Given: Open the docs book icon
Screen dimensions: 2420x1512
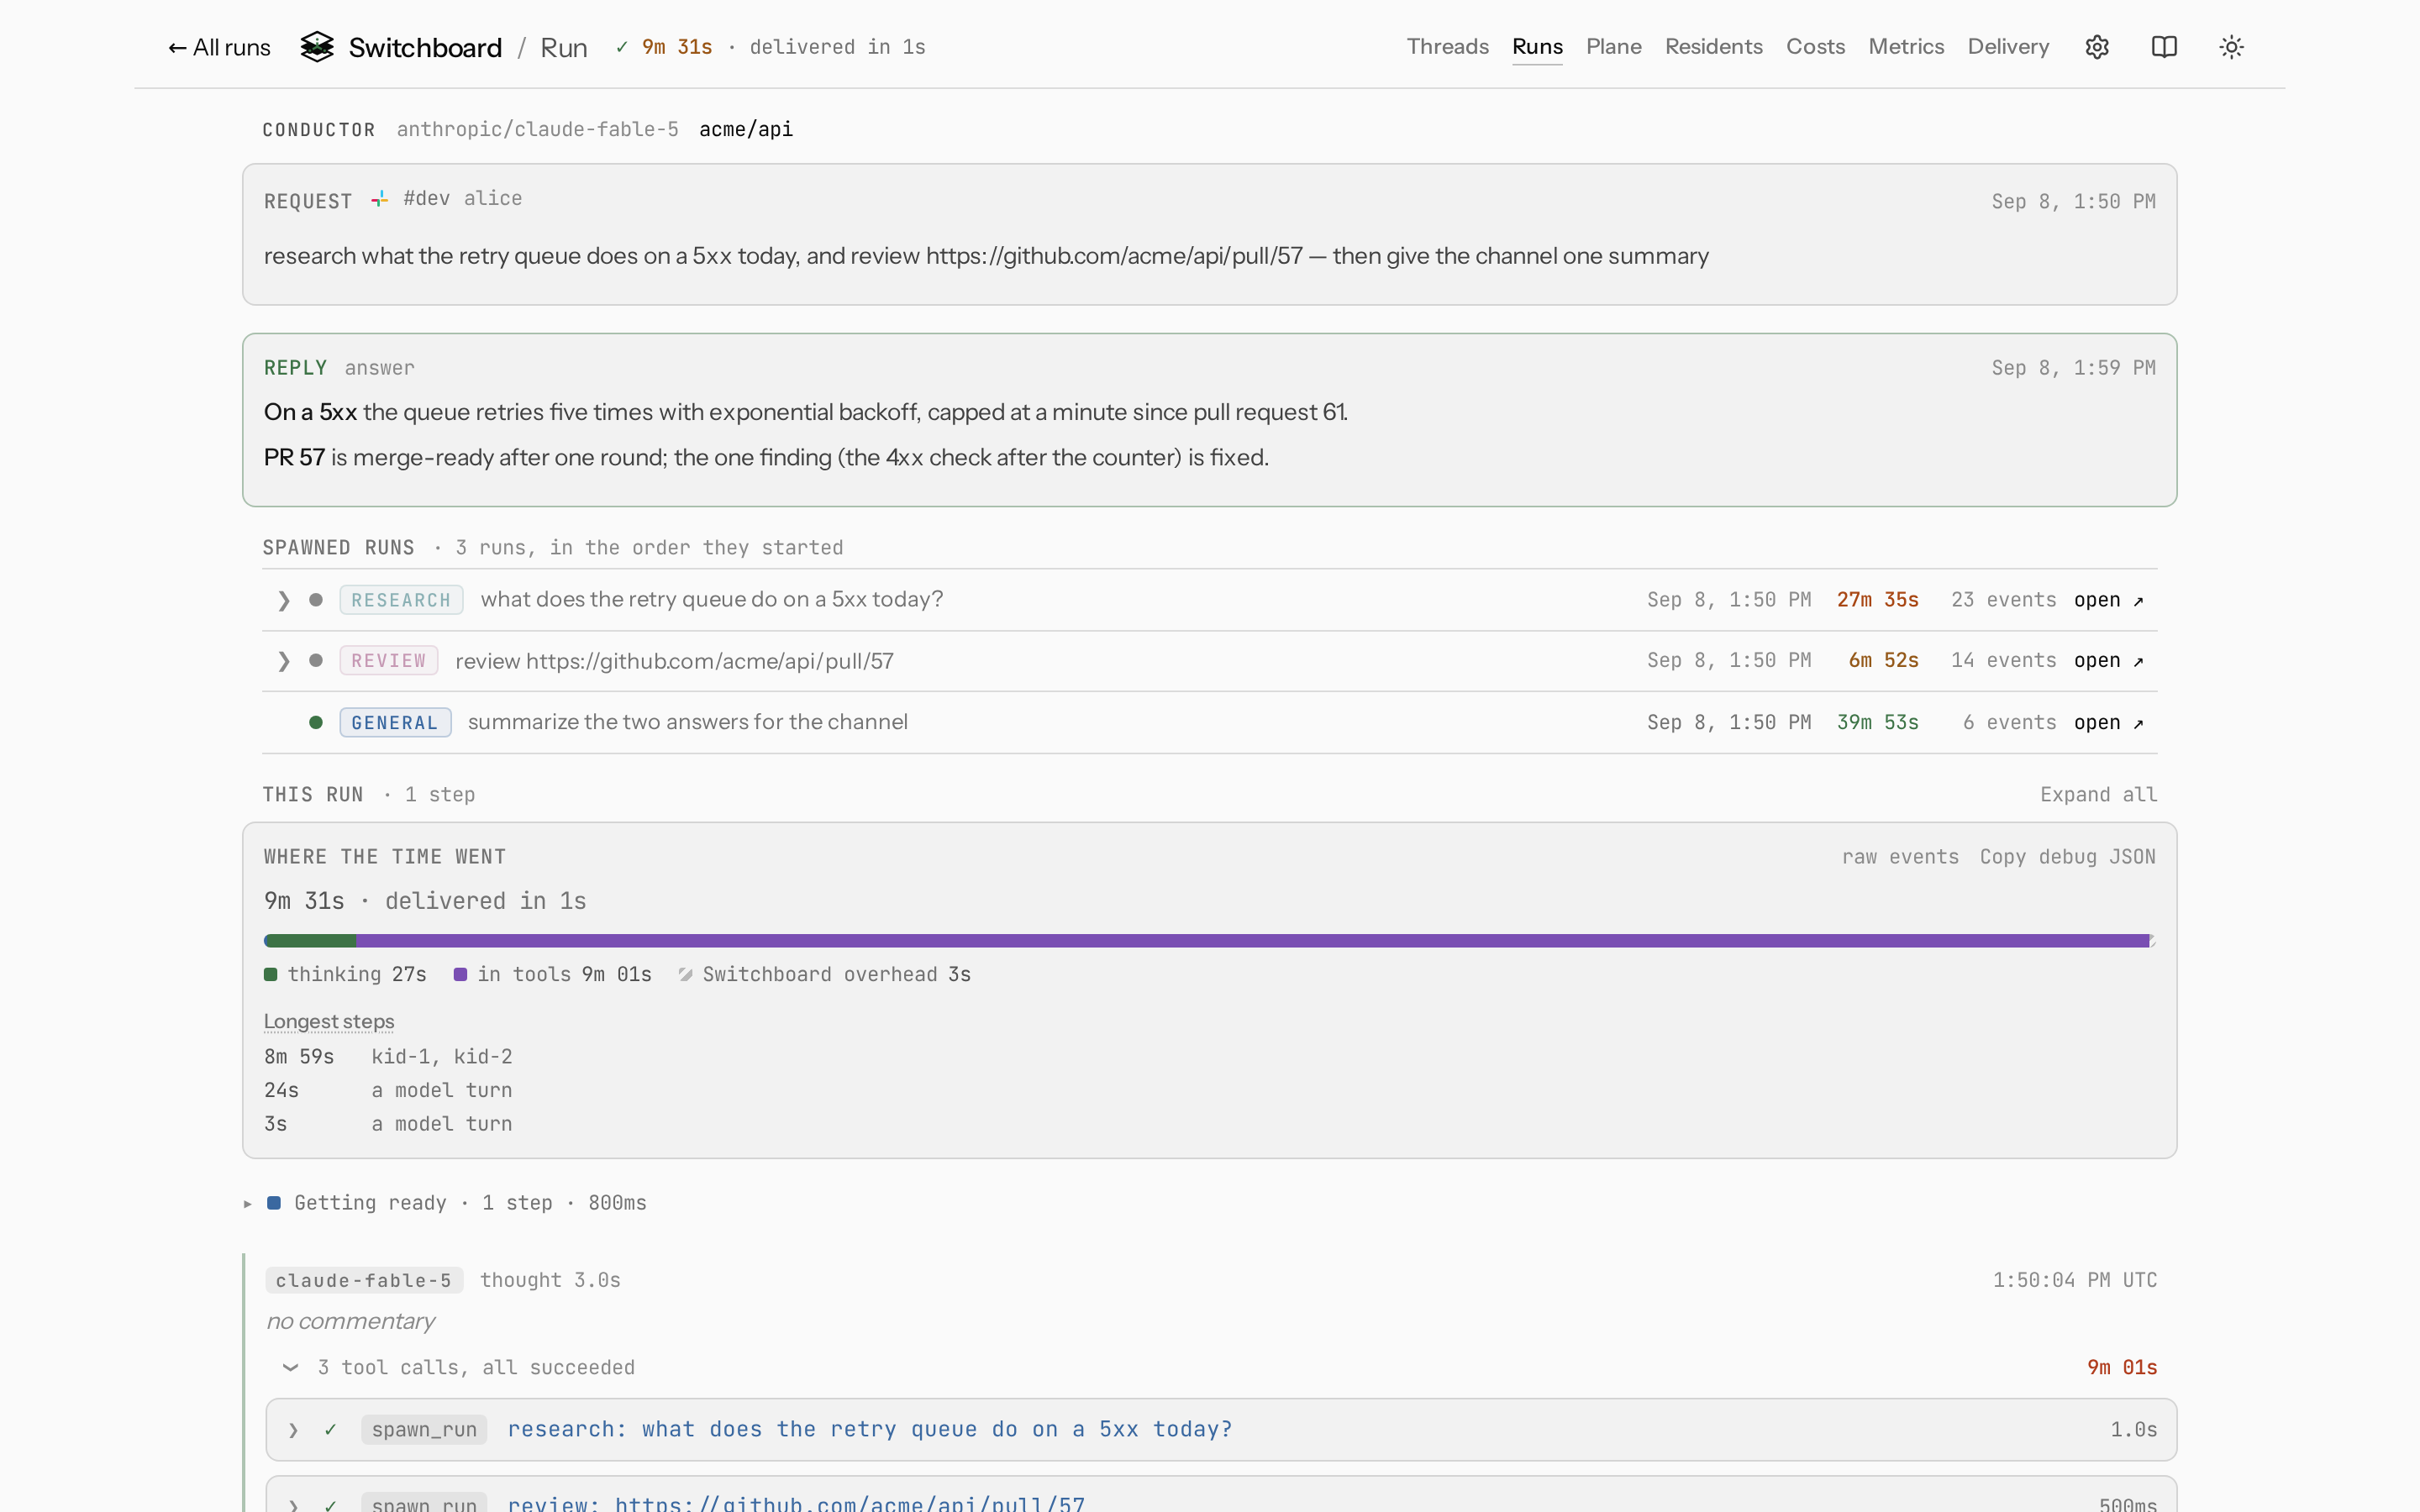Looking at the screenshot, I should (2164, 47).
